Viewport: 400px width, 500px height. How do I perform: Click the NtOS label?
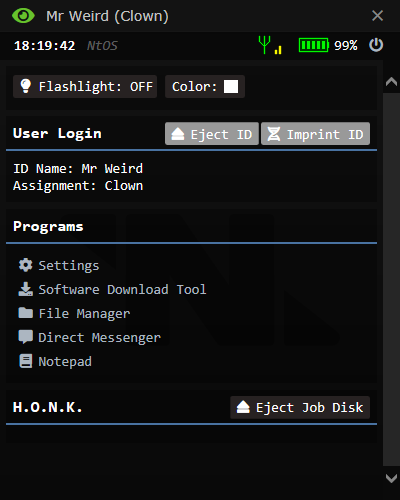pos(102,45)
